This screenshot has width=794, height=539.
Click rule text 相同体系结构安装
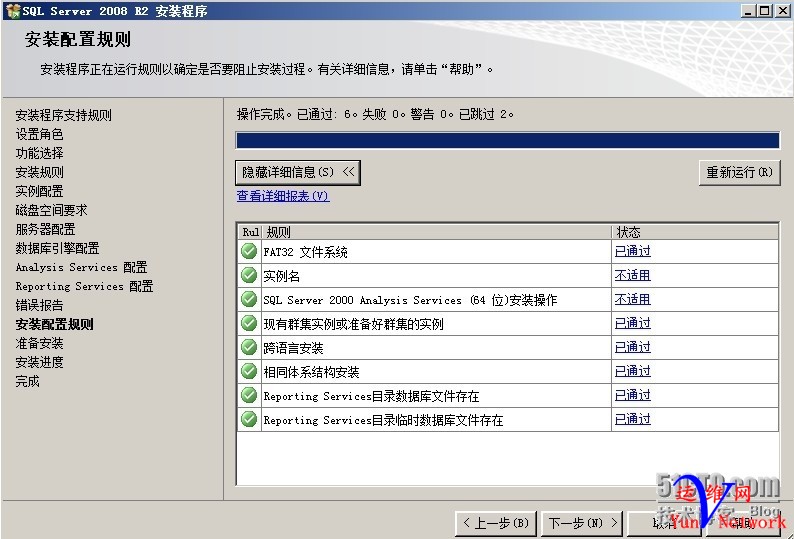(311, 372)
